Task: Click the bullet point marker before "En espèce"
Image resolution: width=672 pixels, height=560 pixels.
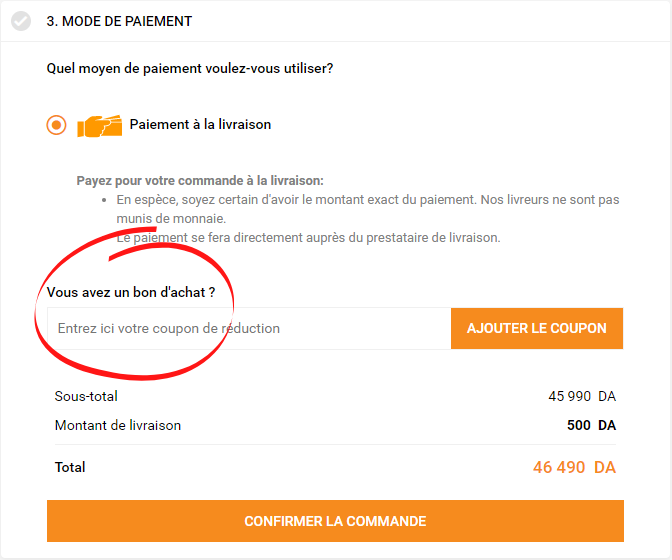Action: (105, 200)
